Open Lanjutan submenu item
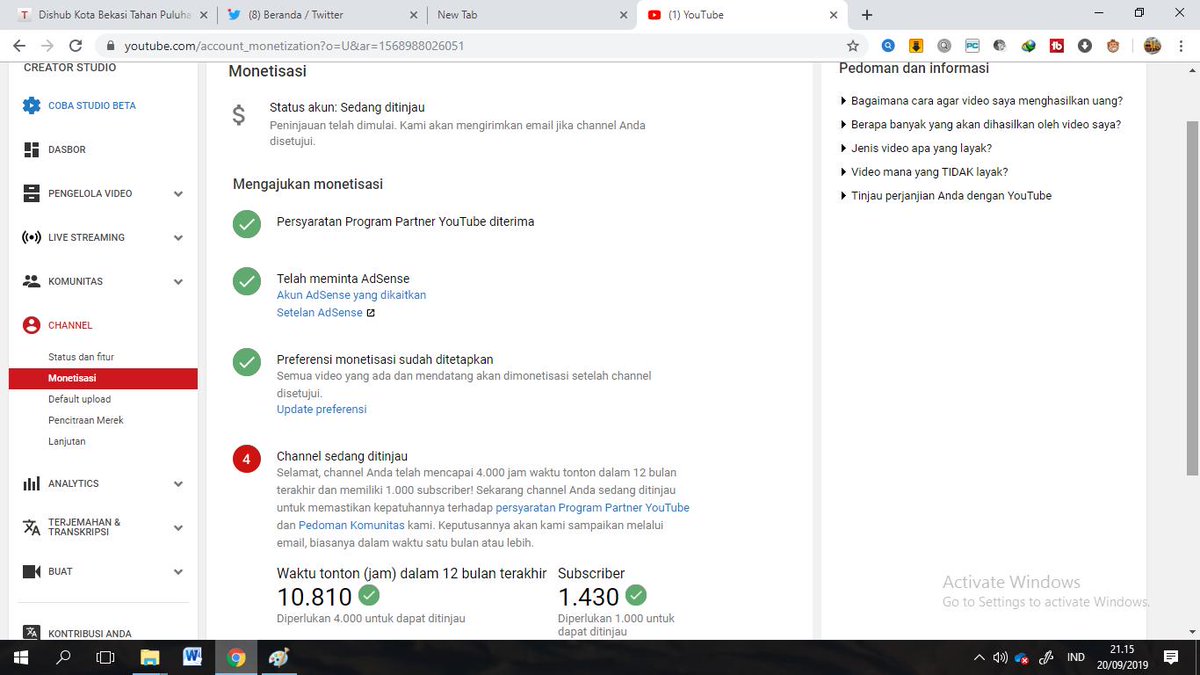1200x675 pixels. point(67,441)
